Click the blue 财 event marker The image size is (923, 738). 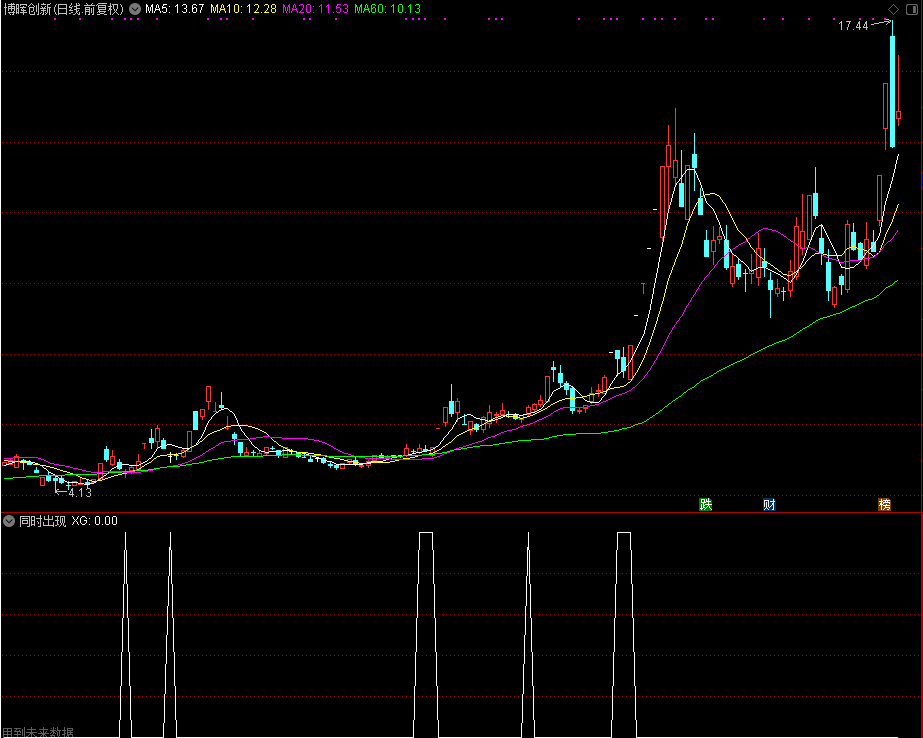[x=769, y=504]
